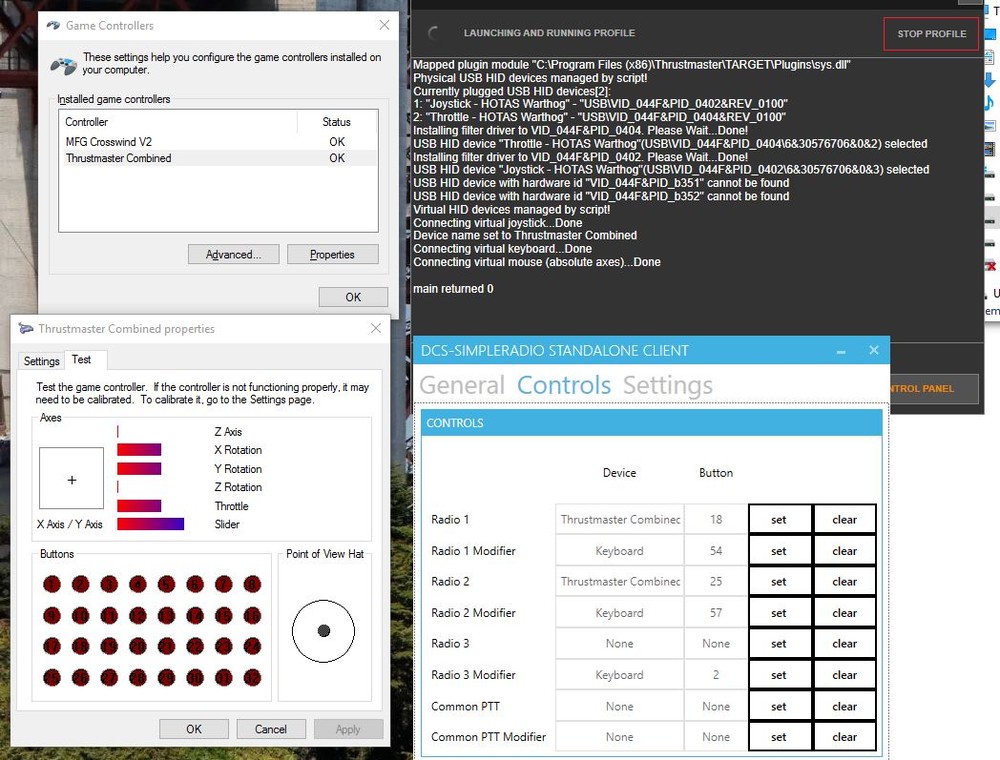Minimize the DCS-SimpleRadio Standalone Client
Image resolution: width=1000 pixels, height=760 pixels.
(x=841, y=351)
